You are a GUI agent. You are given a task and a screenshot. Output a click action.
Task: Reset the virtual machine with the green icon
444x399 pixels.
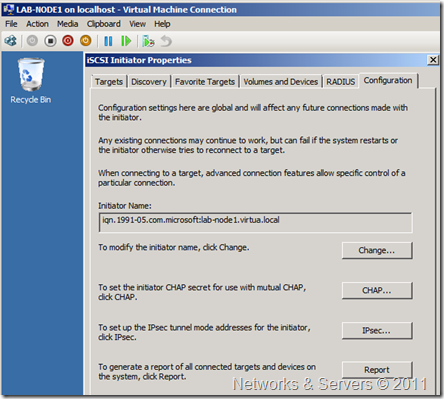click(x=126, y=41)
